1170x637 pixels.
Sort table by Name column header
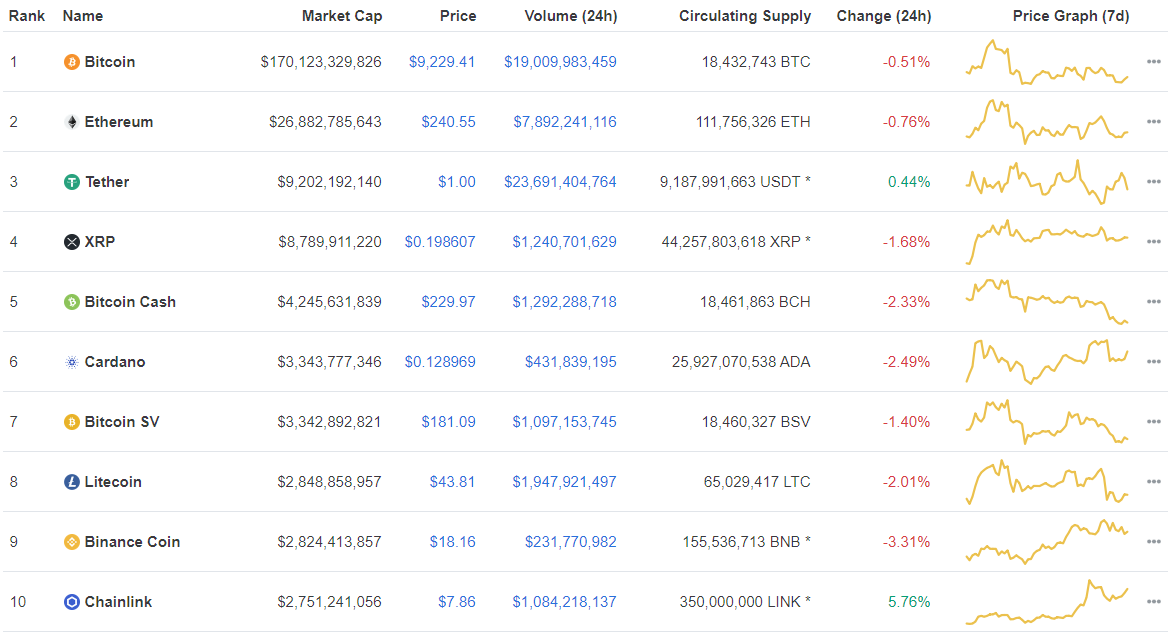tap(83, 16)
